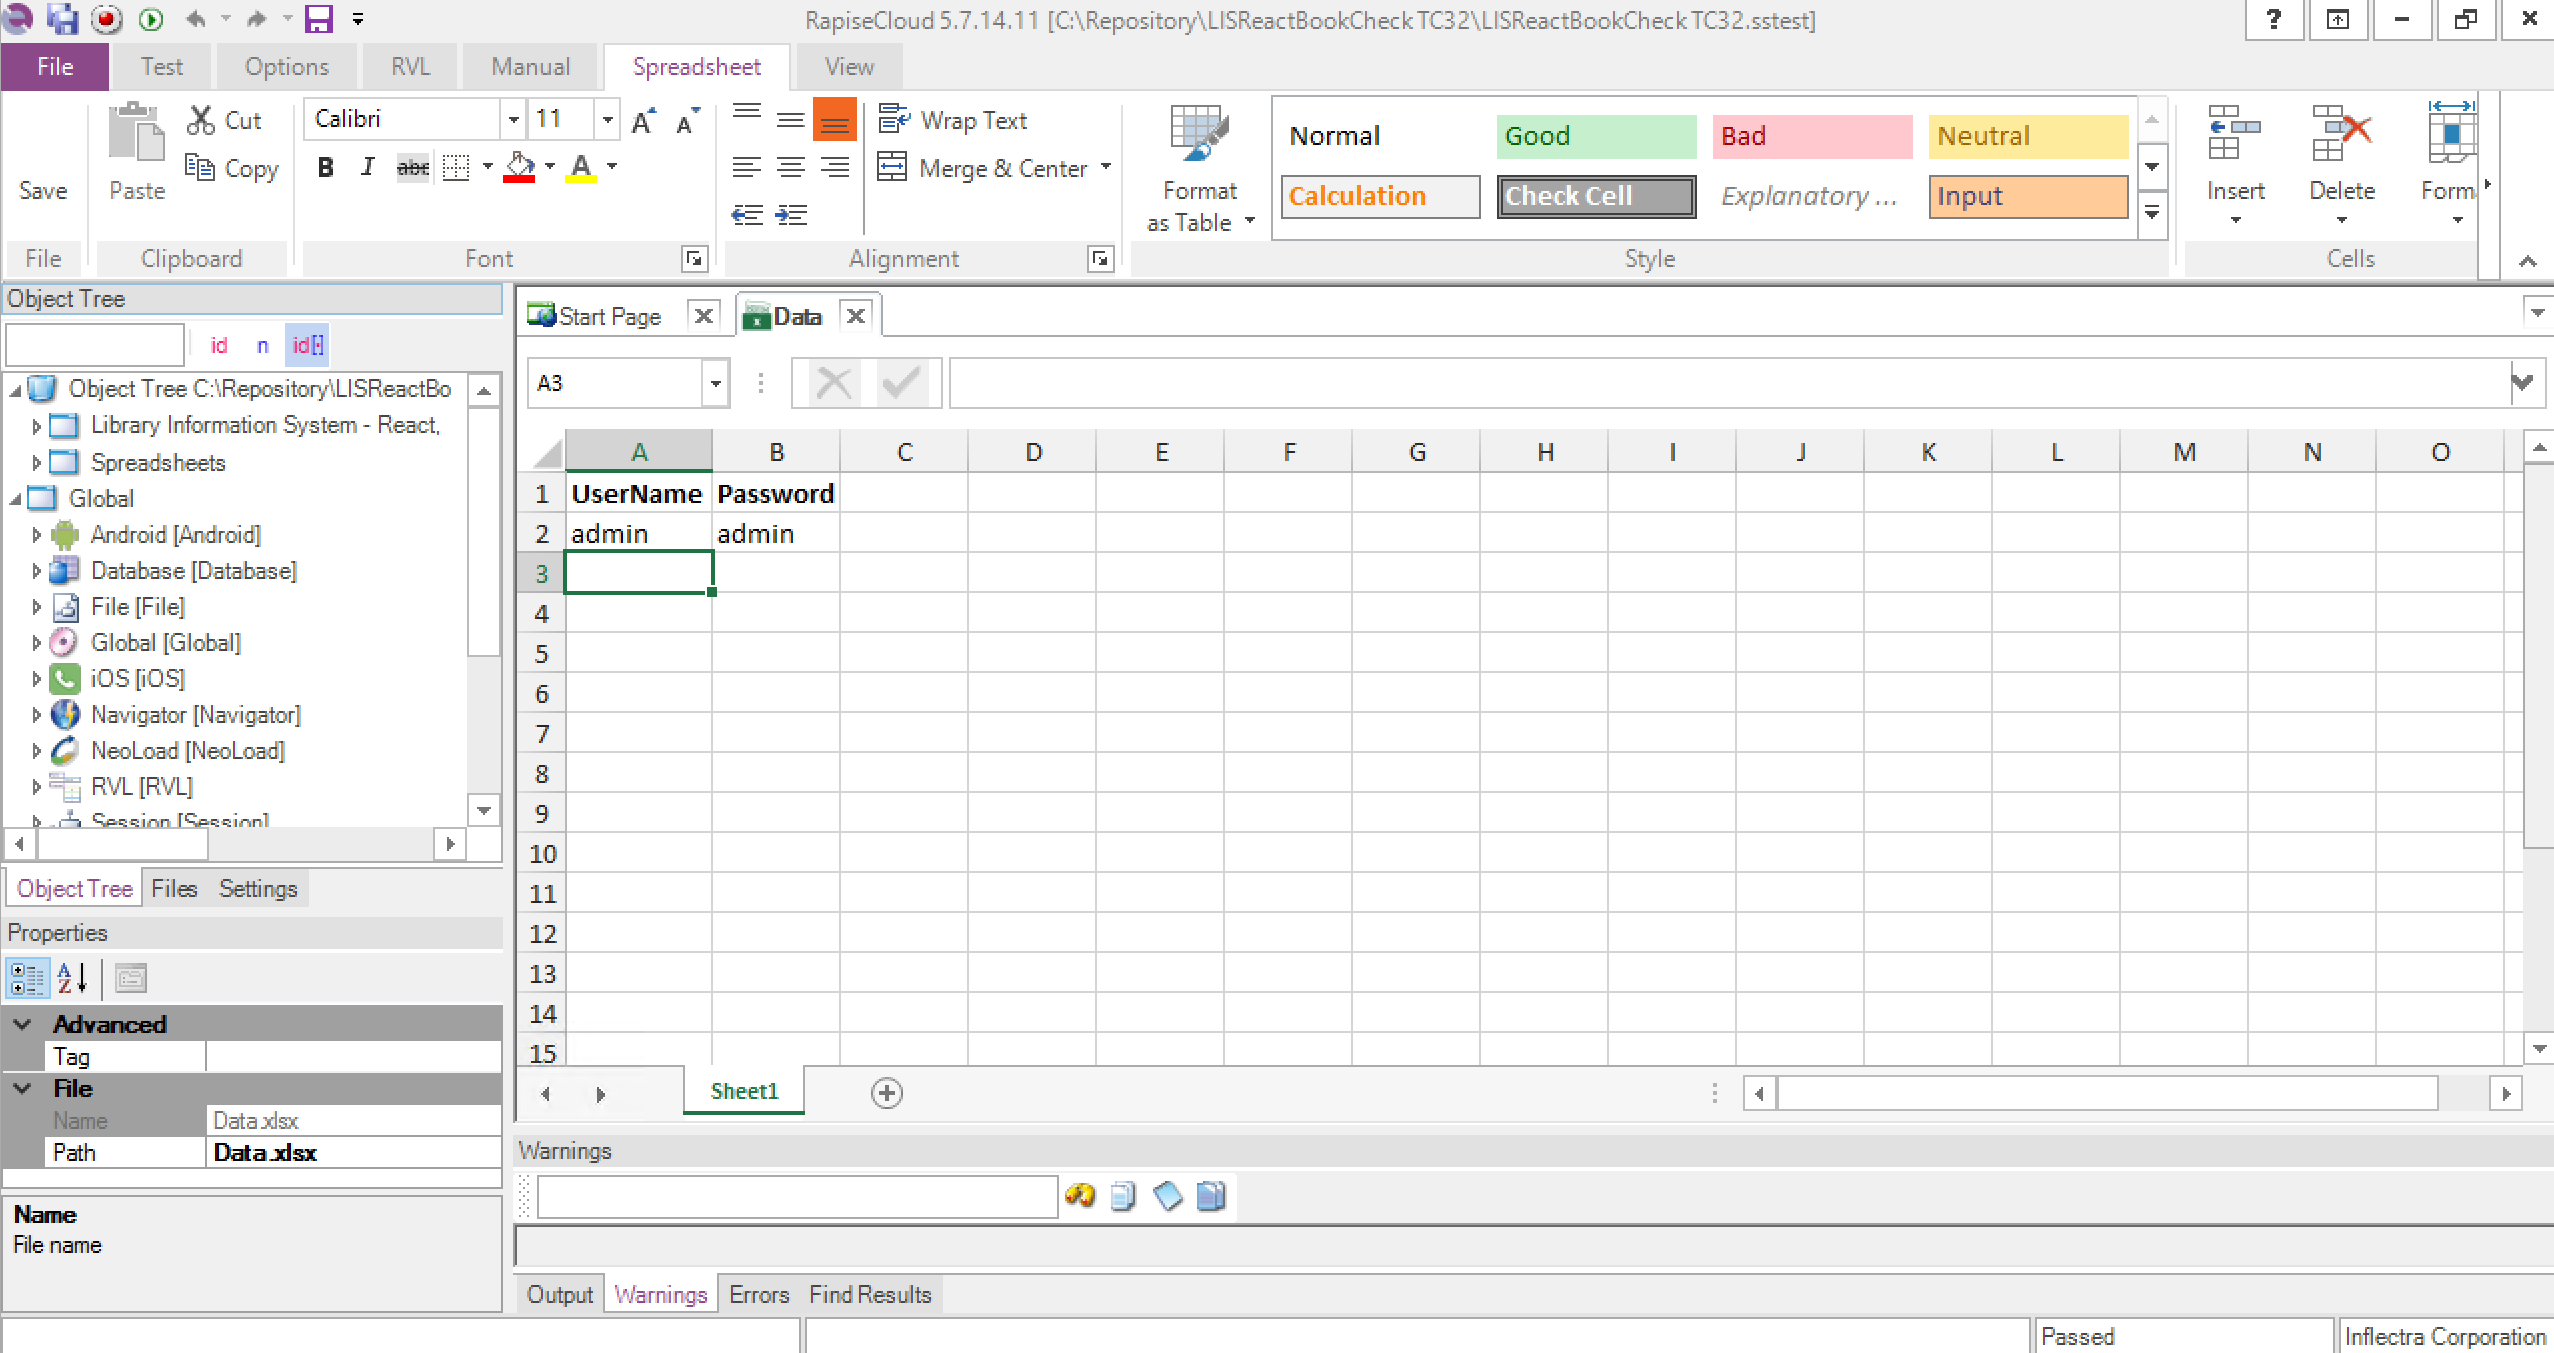
Task: Add a new sheet with plus icon
Action: (886, 1093)
